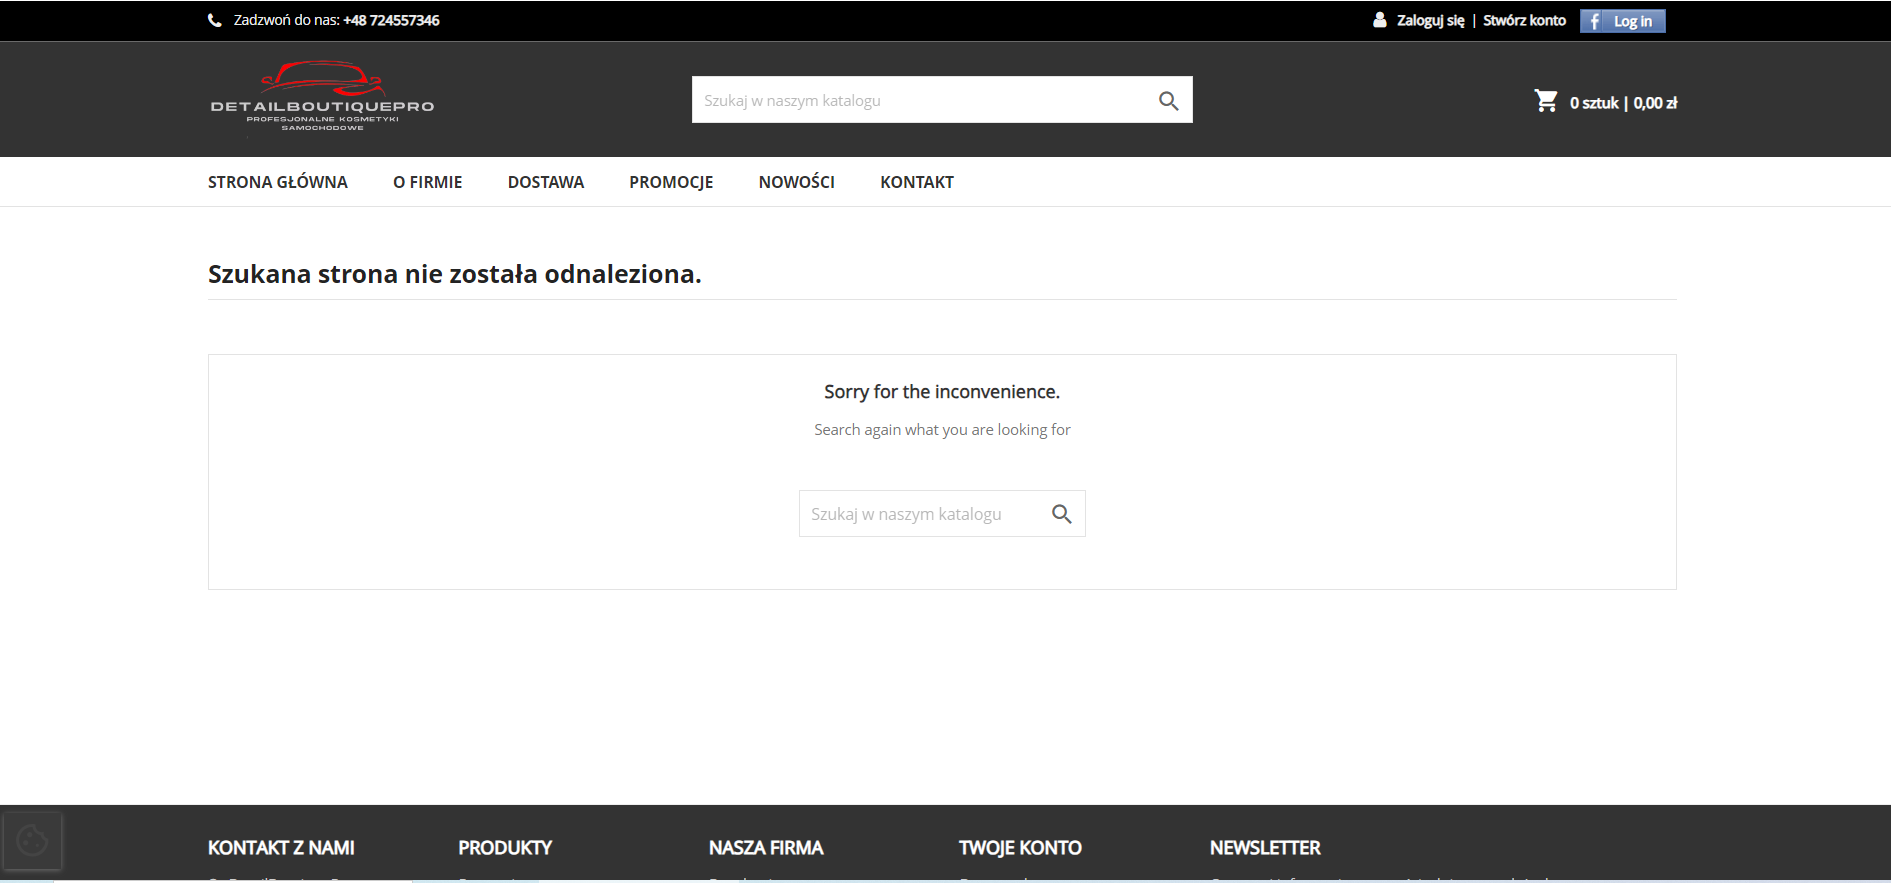
Task: Click the Kontakt z nami footer heading
Action: coord(281,848)
